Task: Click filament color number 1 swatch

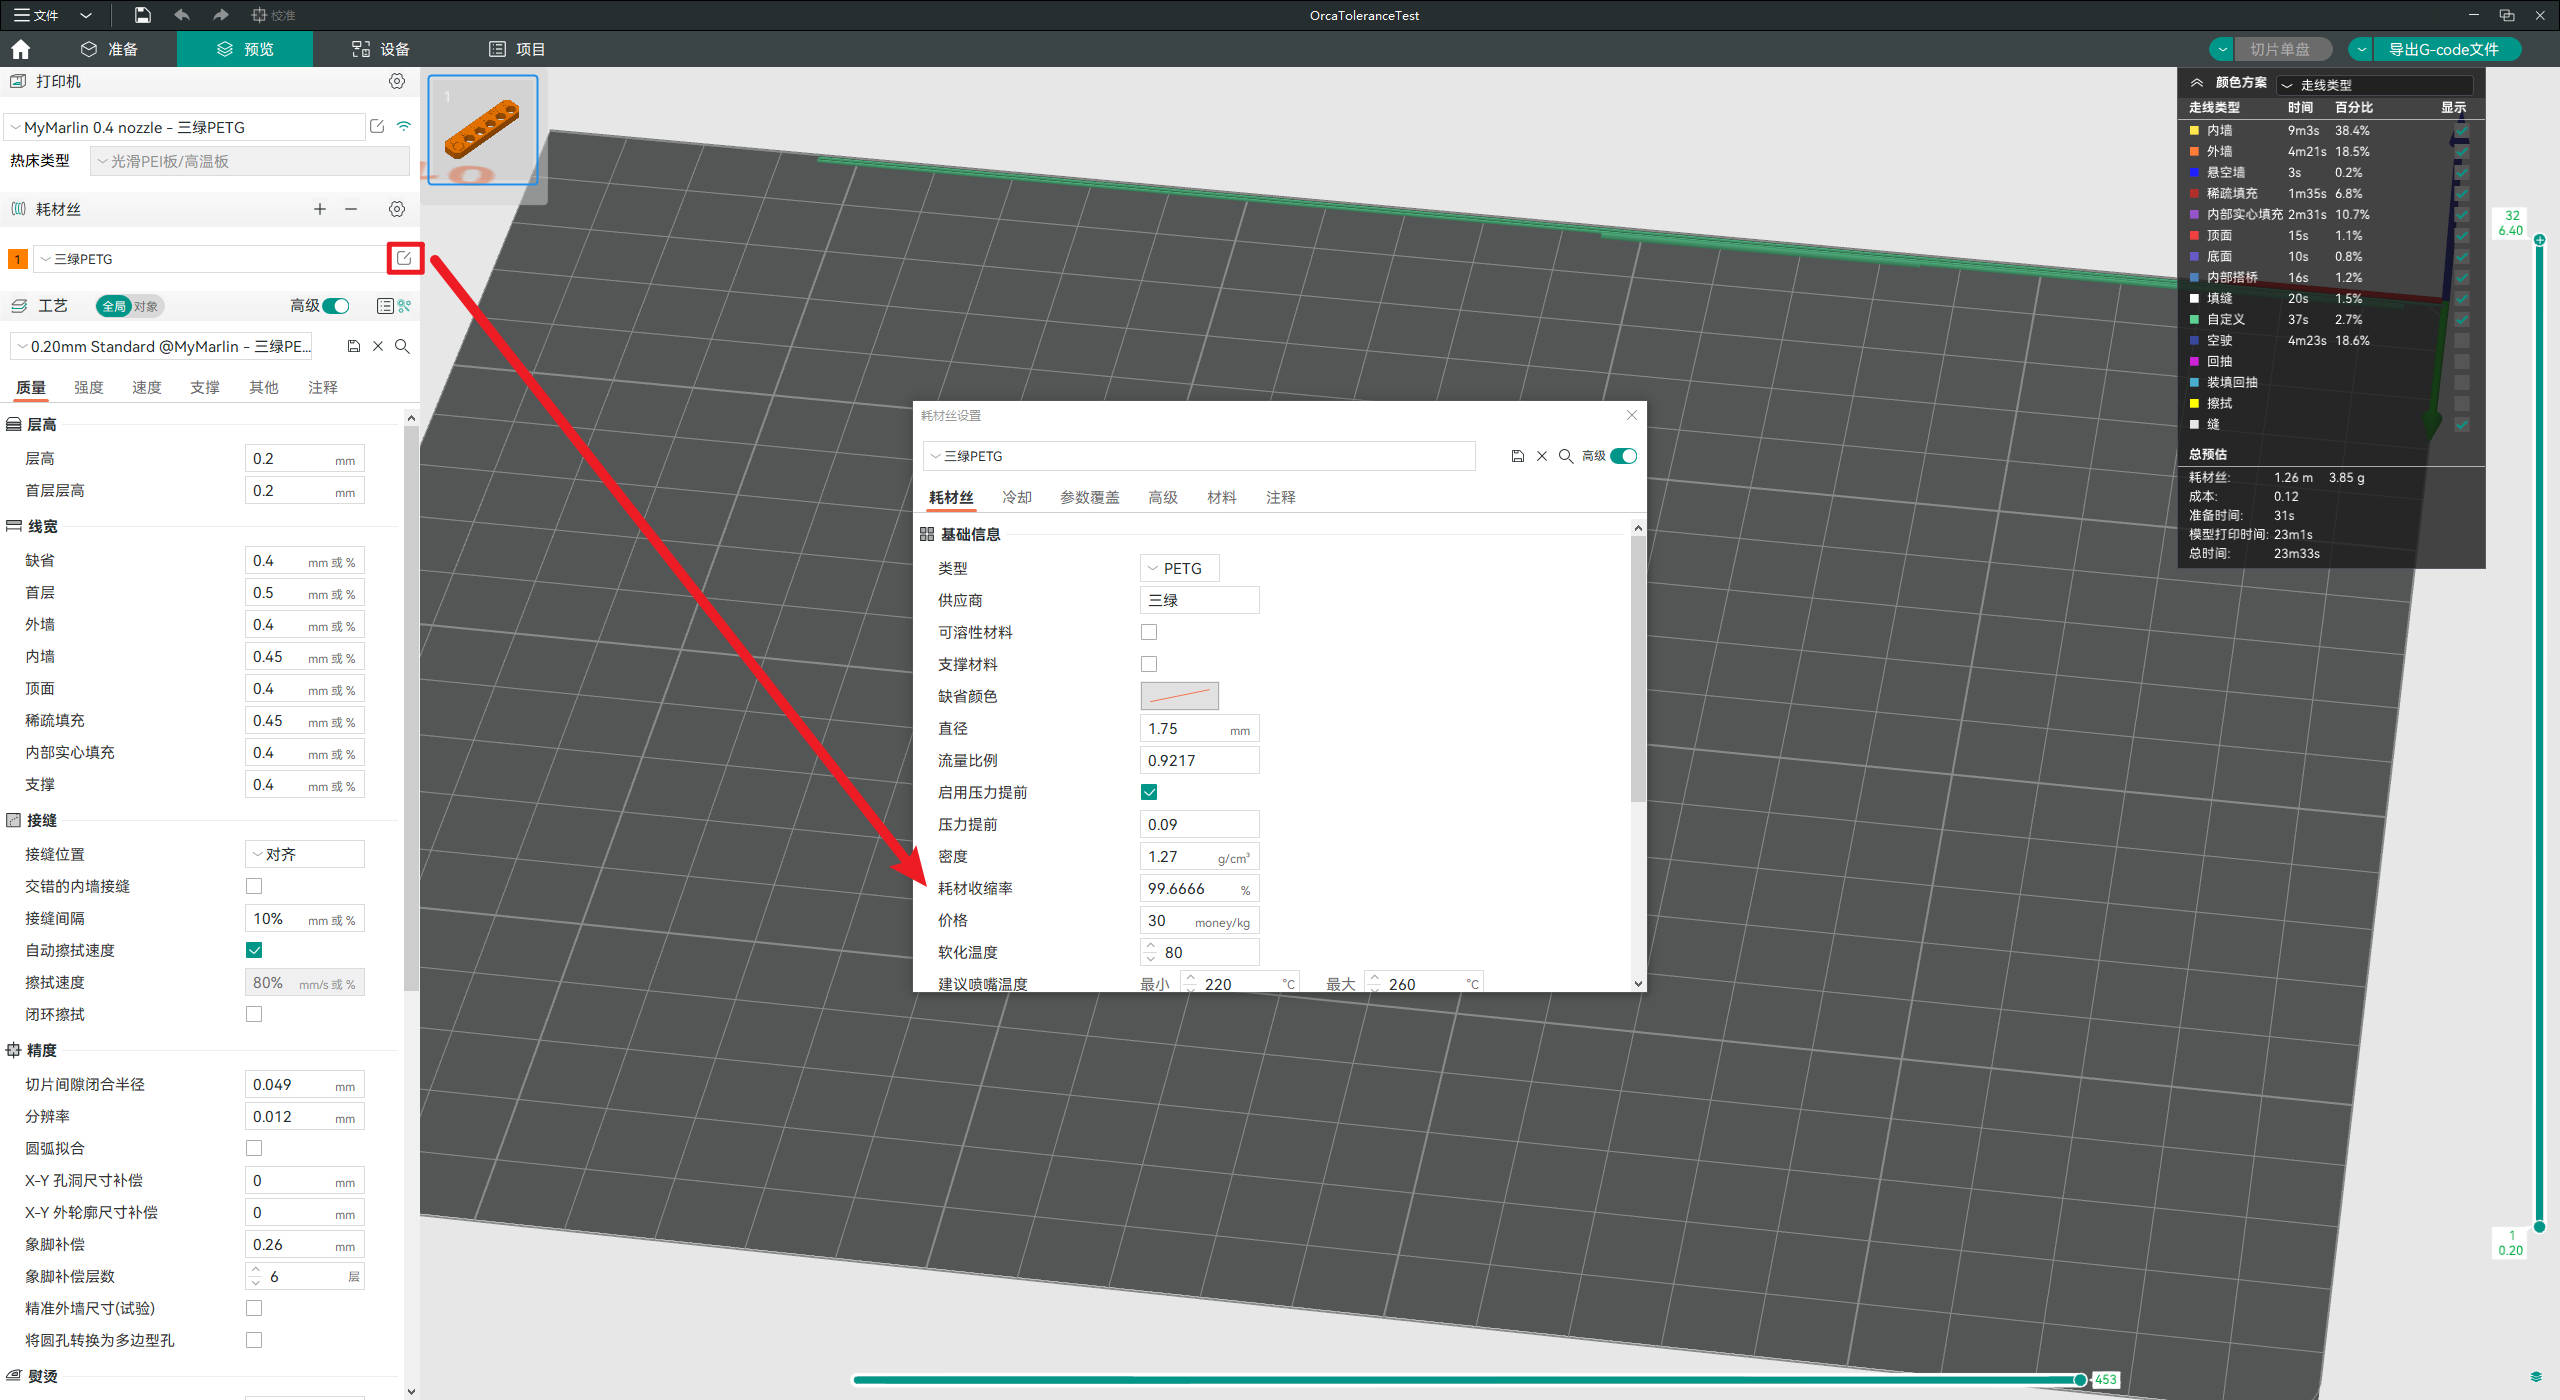Action: pyautogui.click(x=17, y=259)
